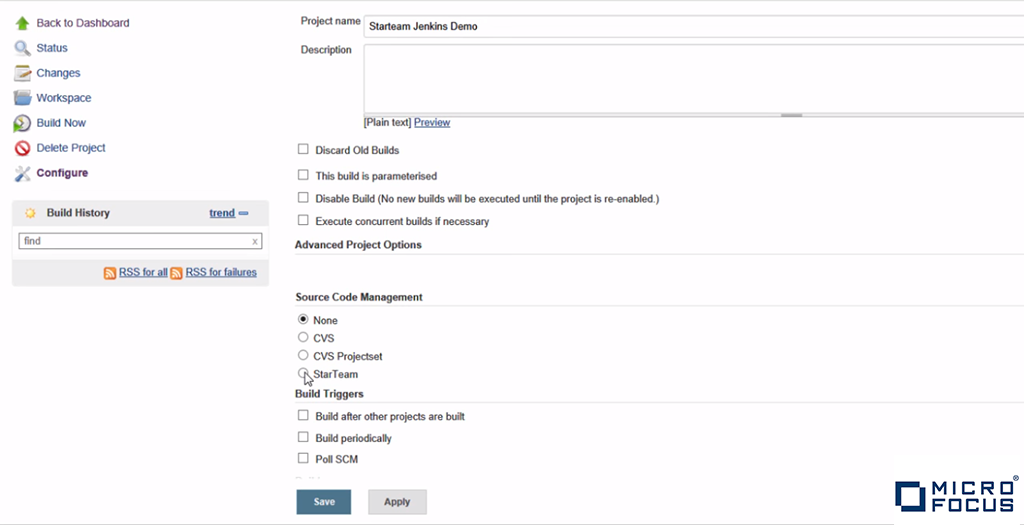1024x525 pixels.
Task: Click into the Project name field
Action: pyautogui.click(x=690, y=26)
